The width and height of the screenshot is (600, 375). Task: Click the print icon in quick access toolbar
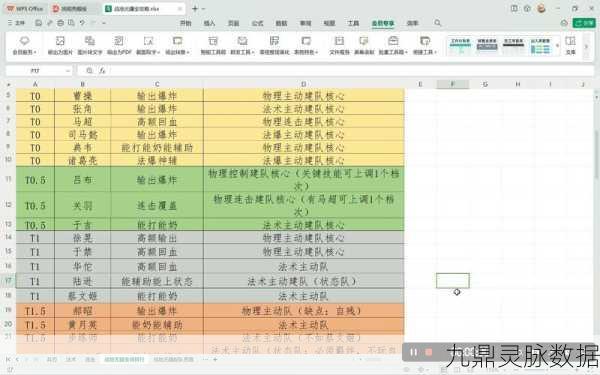point(60,23)
